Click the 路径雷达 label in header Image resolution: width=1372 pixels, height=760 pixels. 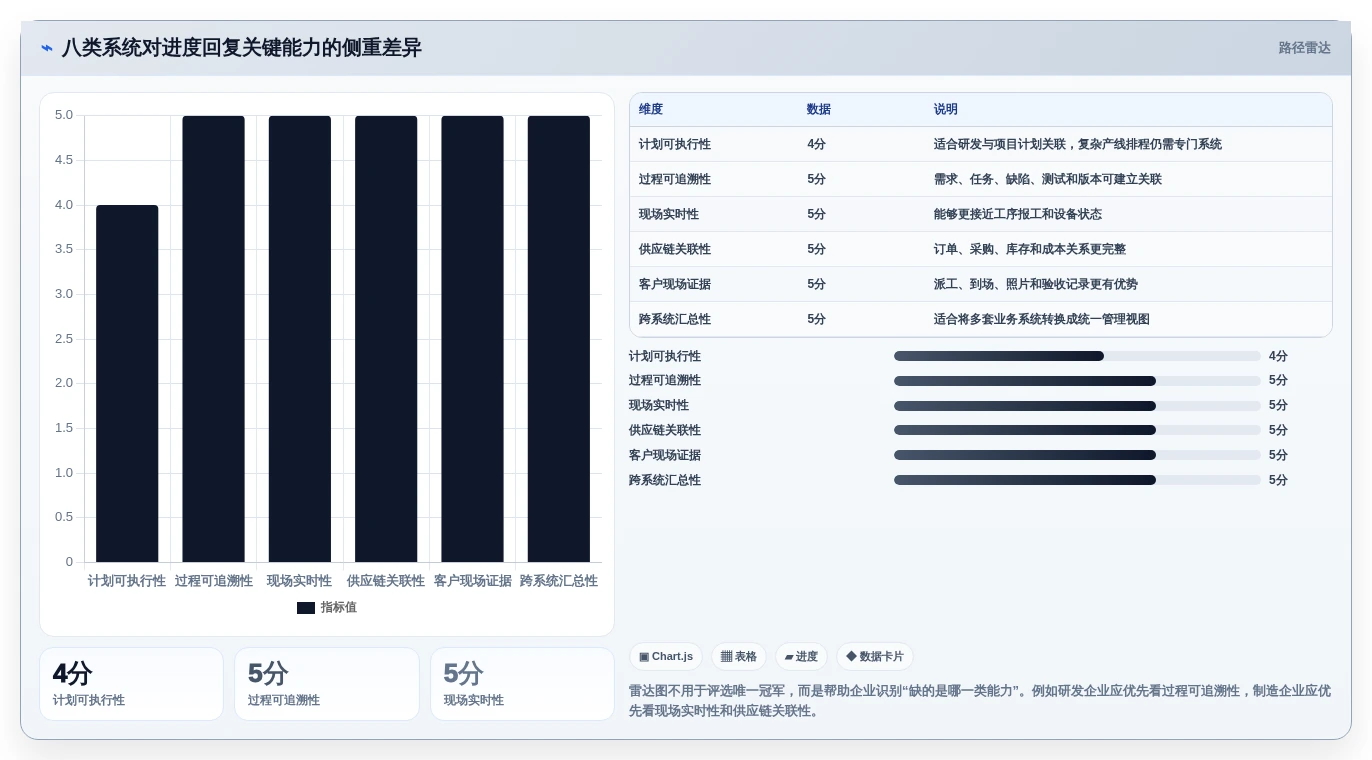point(1304,48)
